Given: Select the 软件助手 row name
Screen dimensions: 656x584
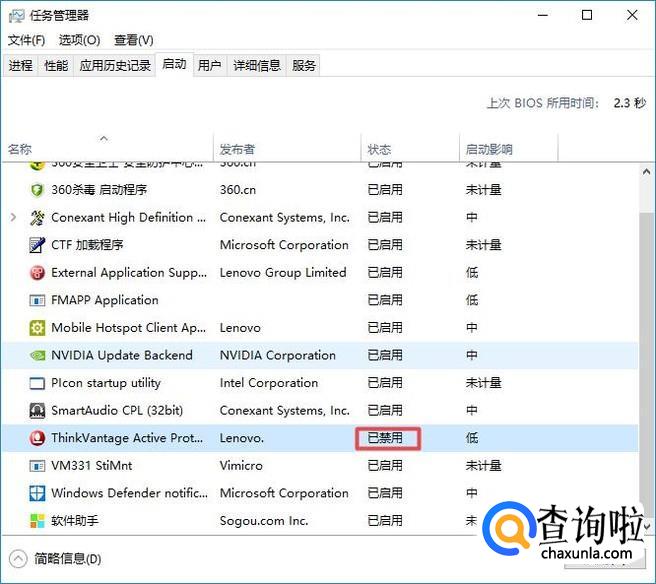Looking at the screenshot, I should point(75,521).
